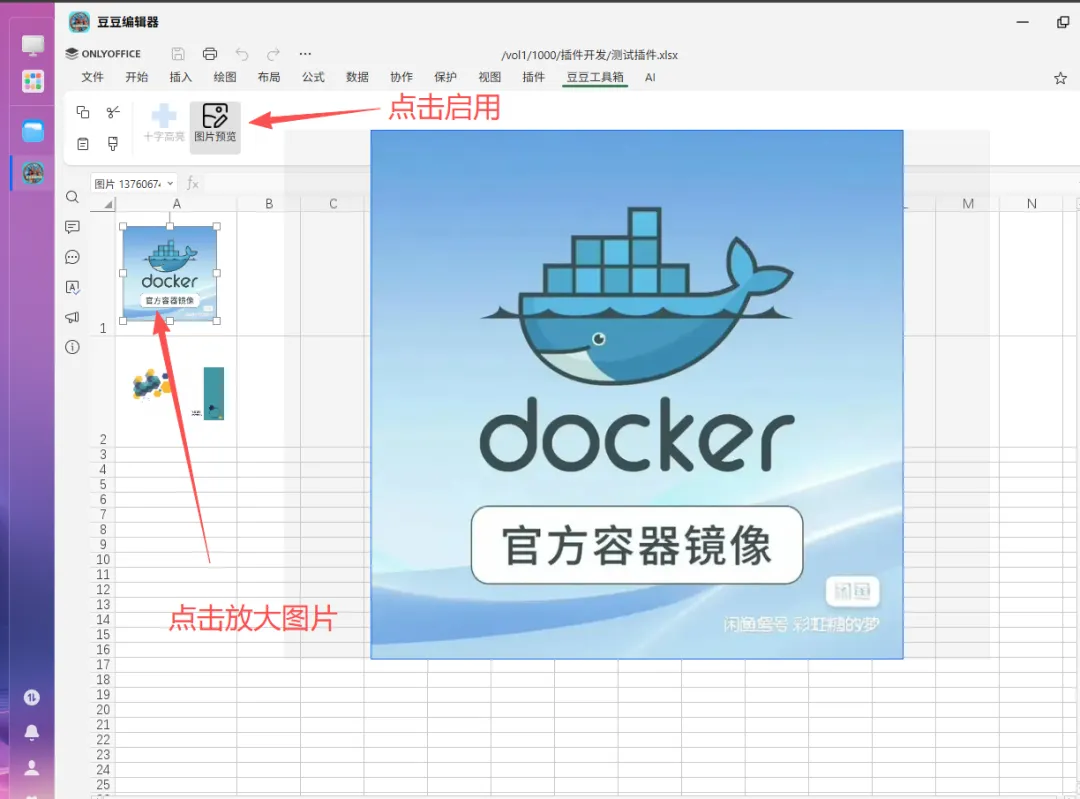Click the transfer arrows icon in the dock
The height and width of the screenshot is (799, 1080).
[32, 698]
